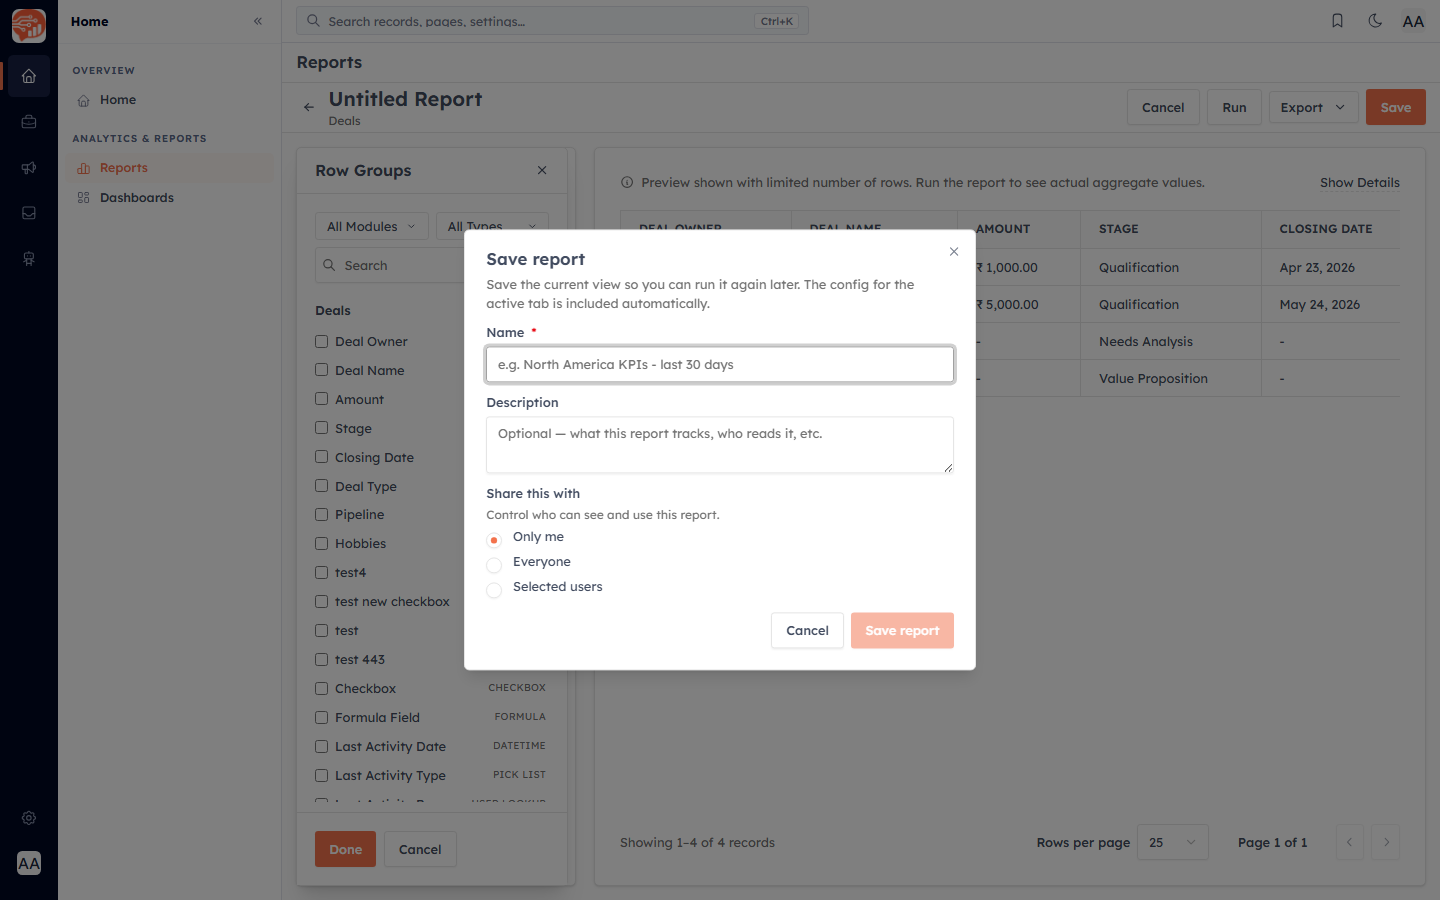Check the Hobbies field
This screenshot has width=1440, height=900.
point(322,544)
